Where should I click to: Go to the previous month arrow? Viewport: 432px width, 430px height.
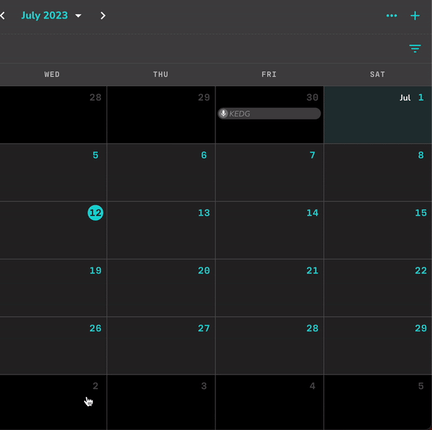click(x=2, y=16)
